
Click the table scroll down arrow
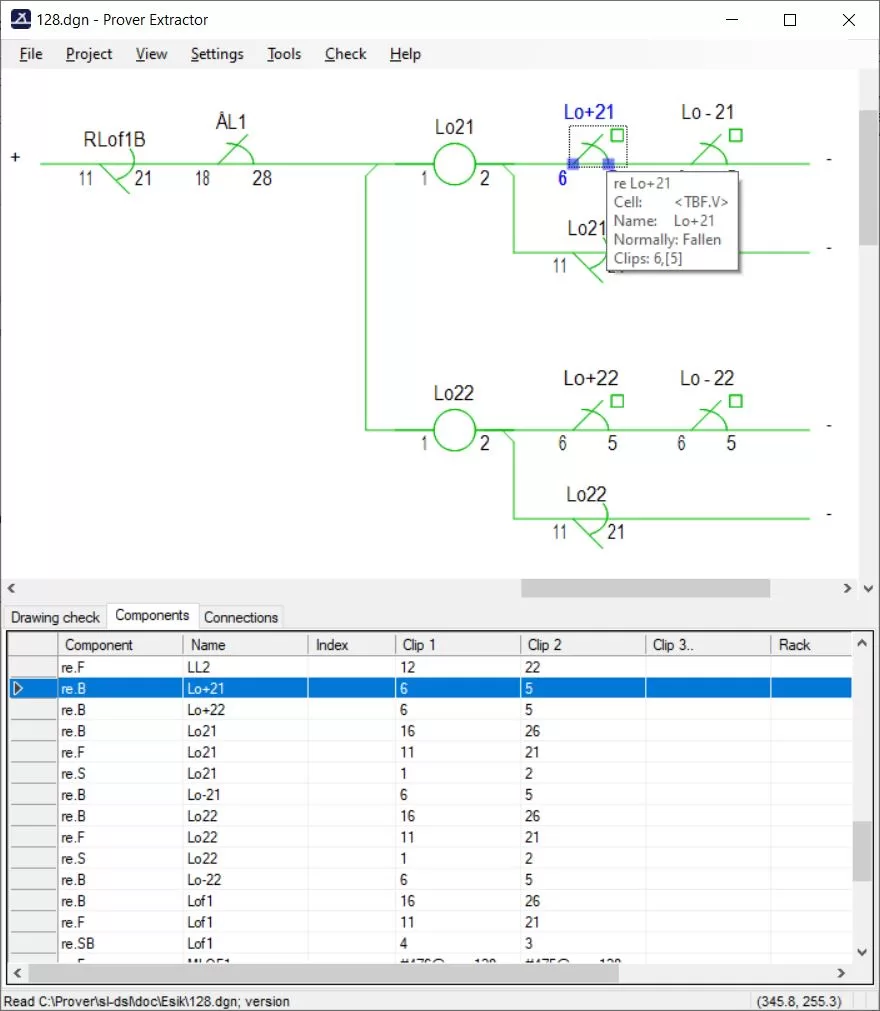[x=862, y=952]
